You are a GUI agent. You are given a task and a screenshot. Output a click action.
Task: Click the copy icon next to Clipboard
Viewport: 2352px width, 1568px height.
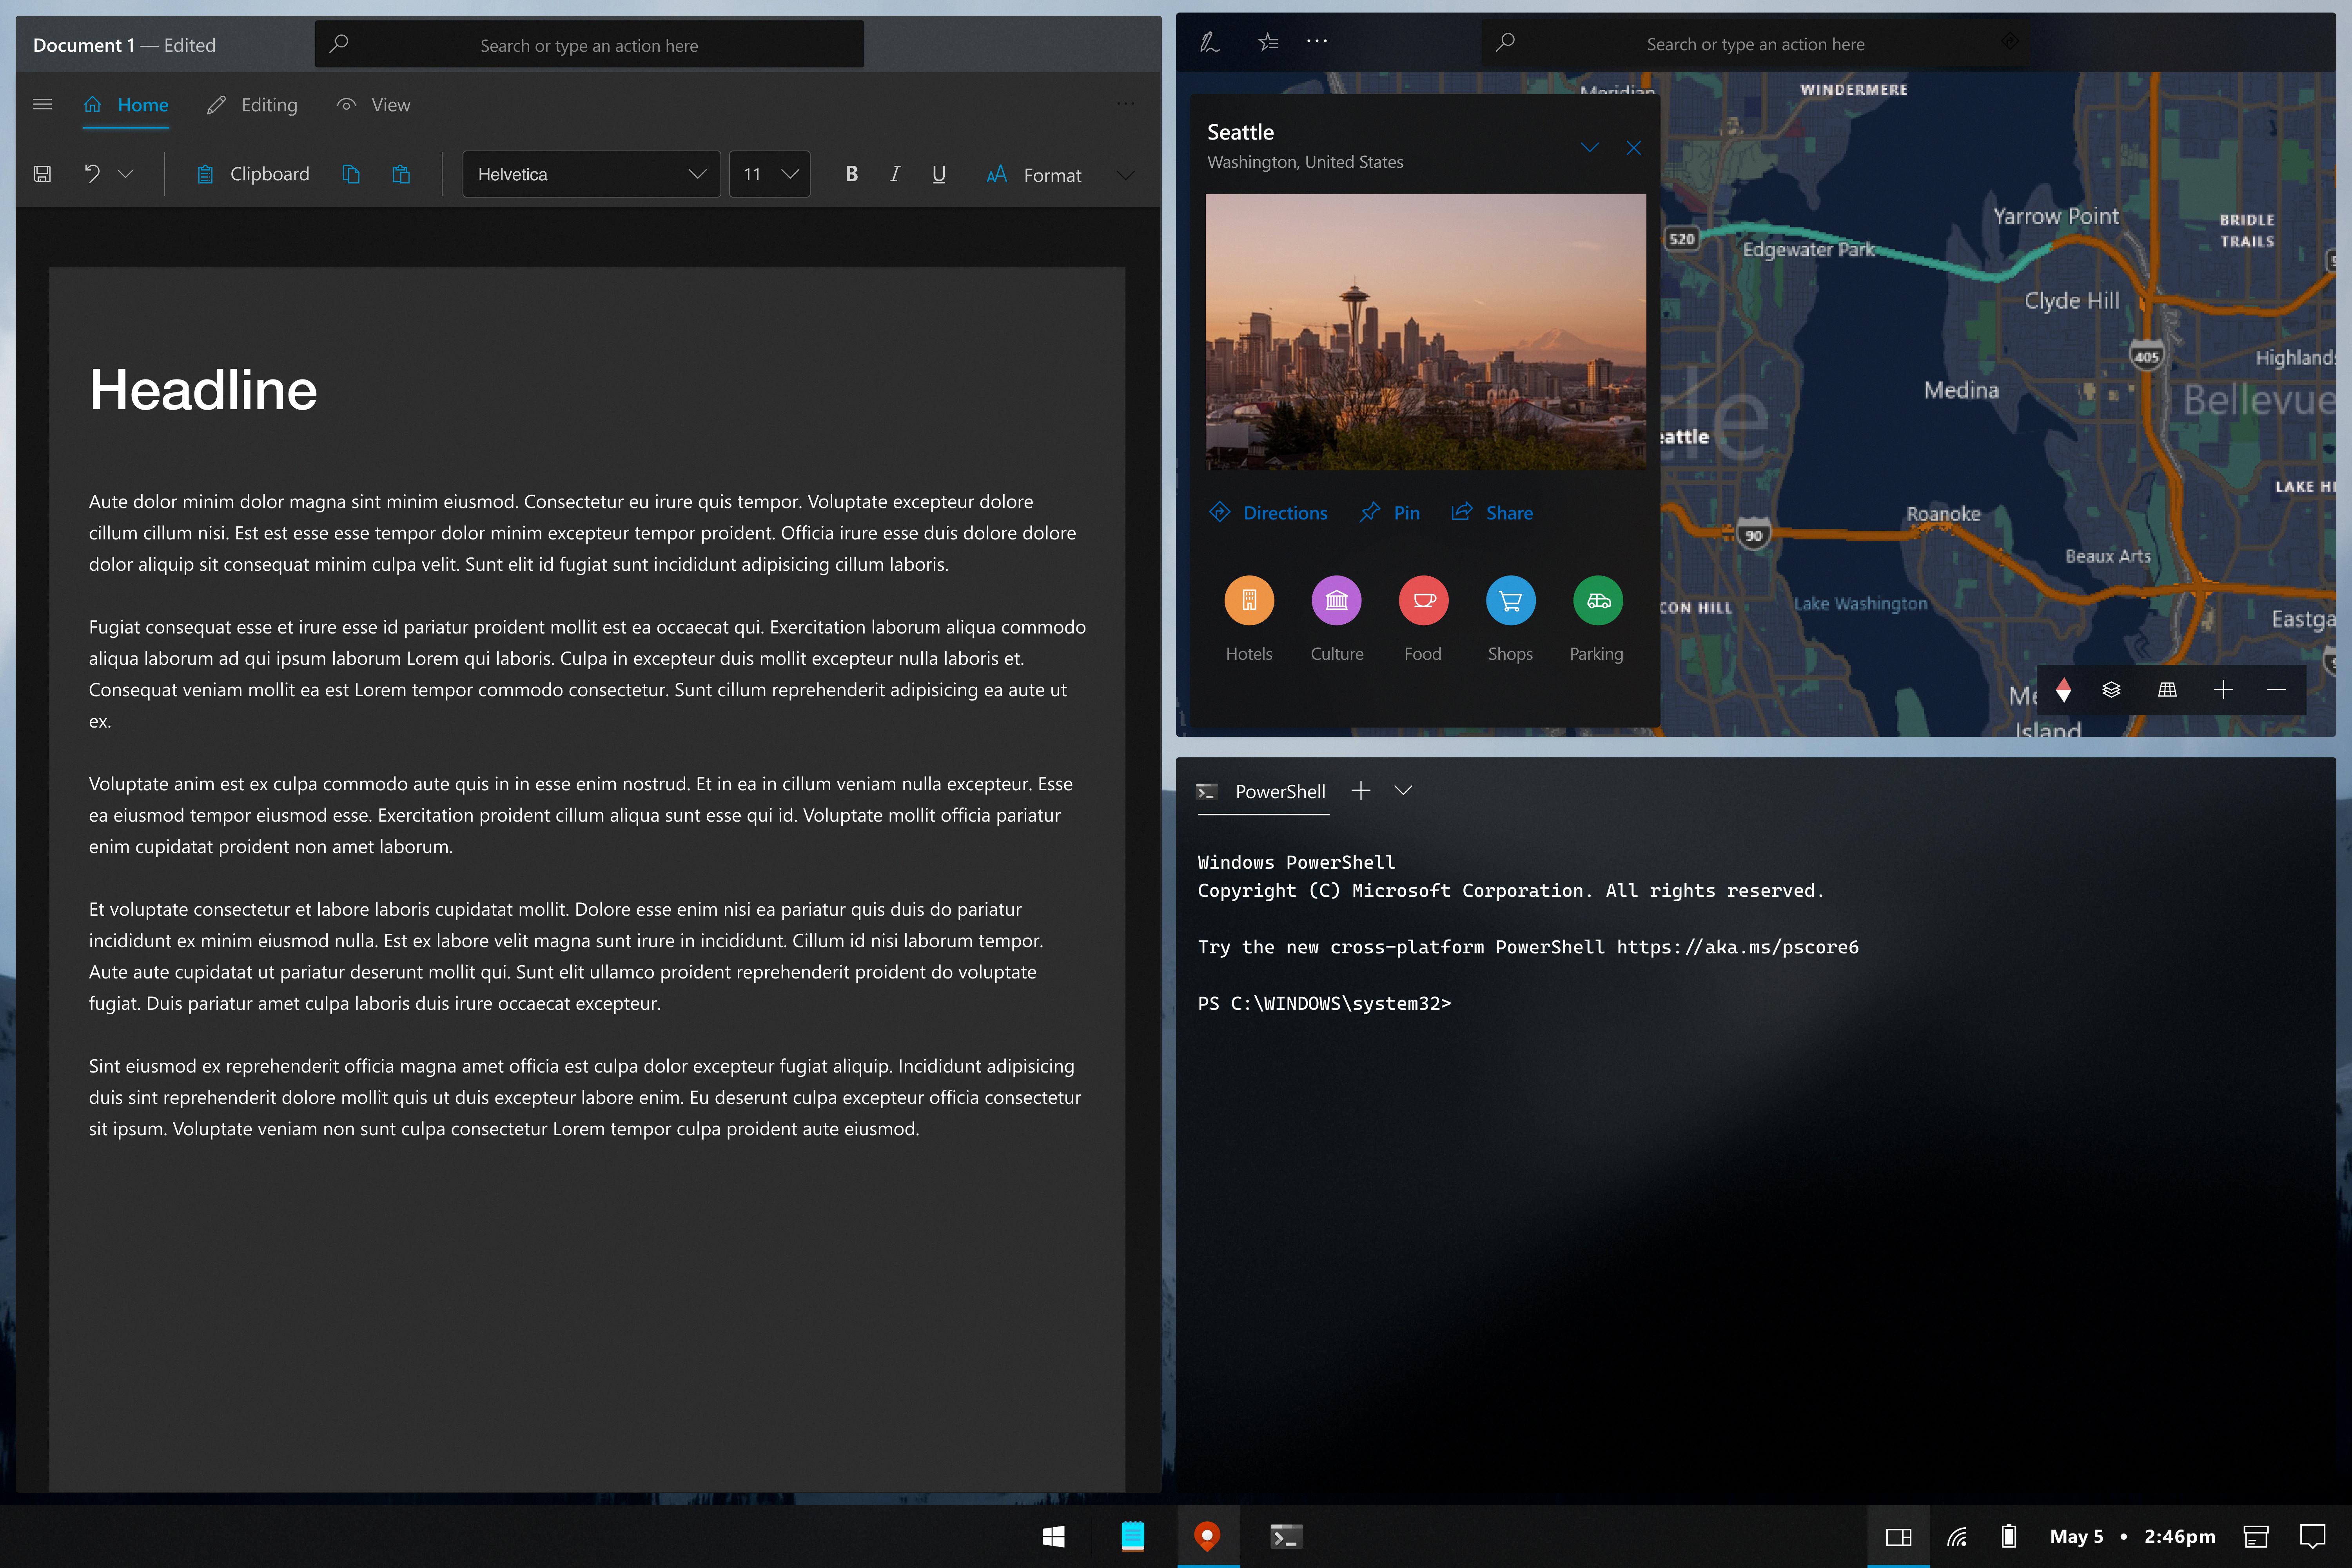click(x=351, y=174)
